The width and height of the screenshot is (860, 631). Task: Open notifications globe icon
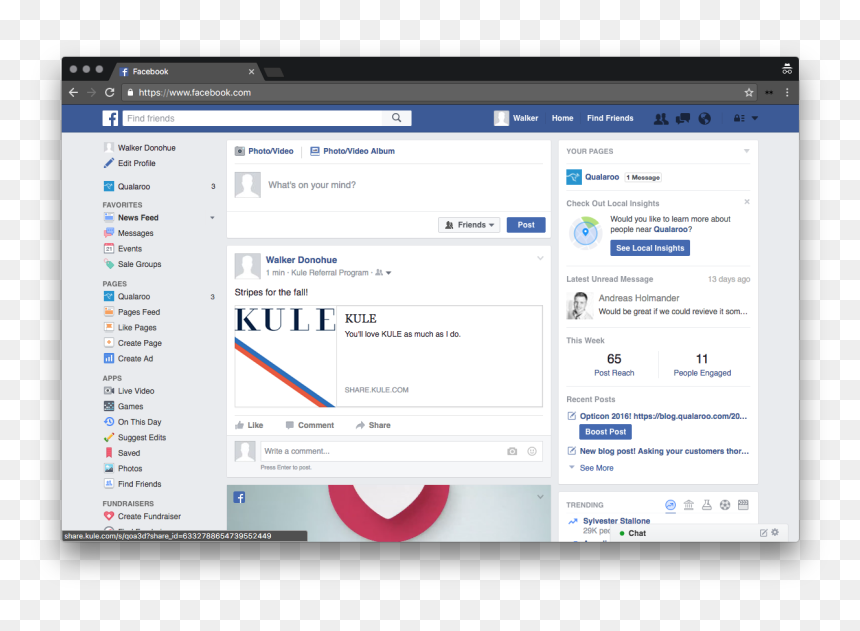705,119
